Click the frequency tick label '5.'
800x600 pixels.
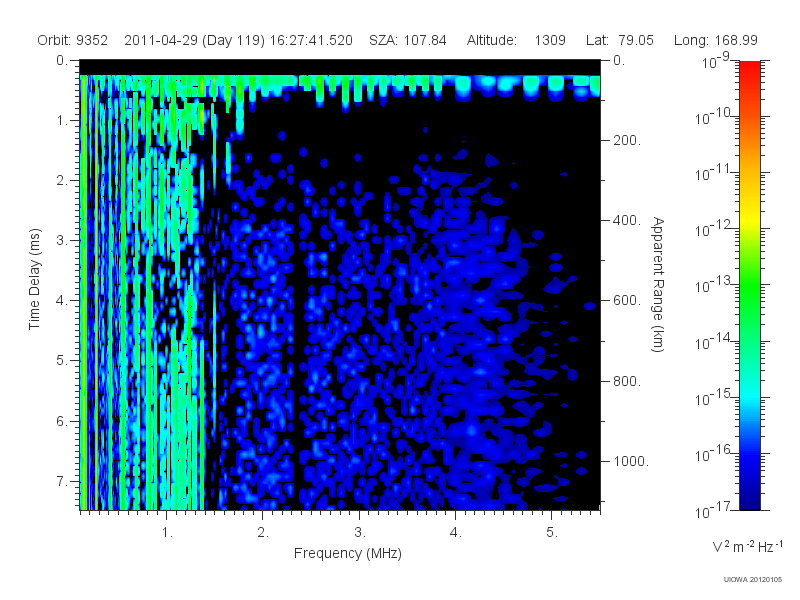point(552,533)
